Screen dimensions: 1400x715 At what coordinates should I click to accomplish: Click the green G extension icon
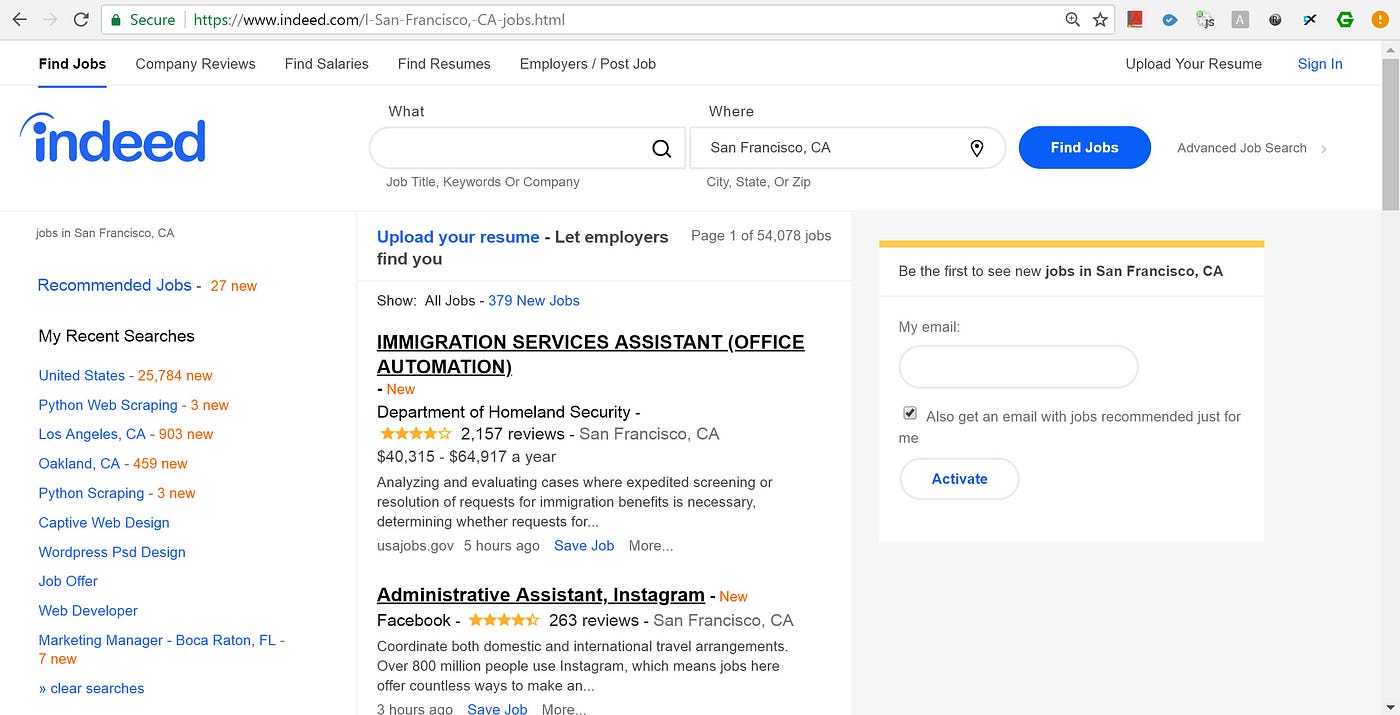(1346, 19)
